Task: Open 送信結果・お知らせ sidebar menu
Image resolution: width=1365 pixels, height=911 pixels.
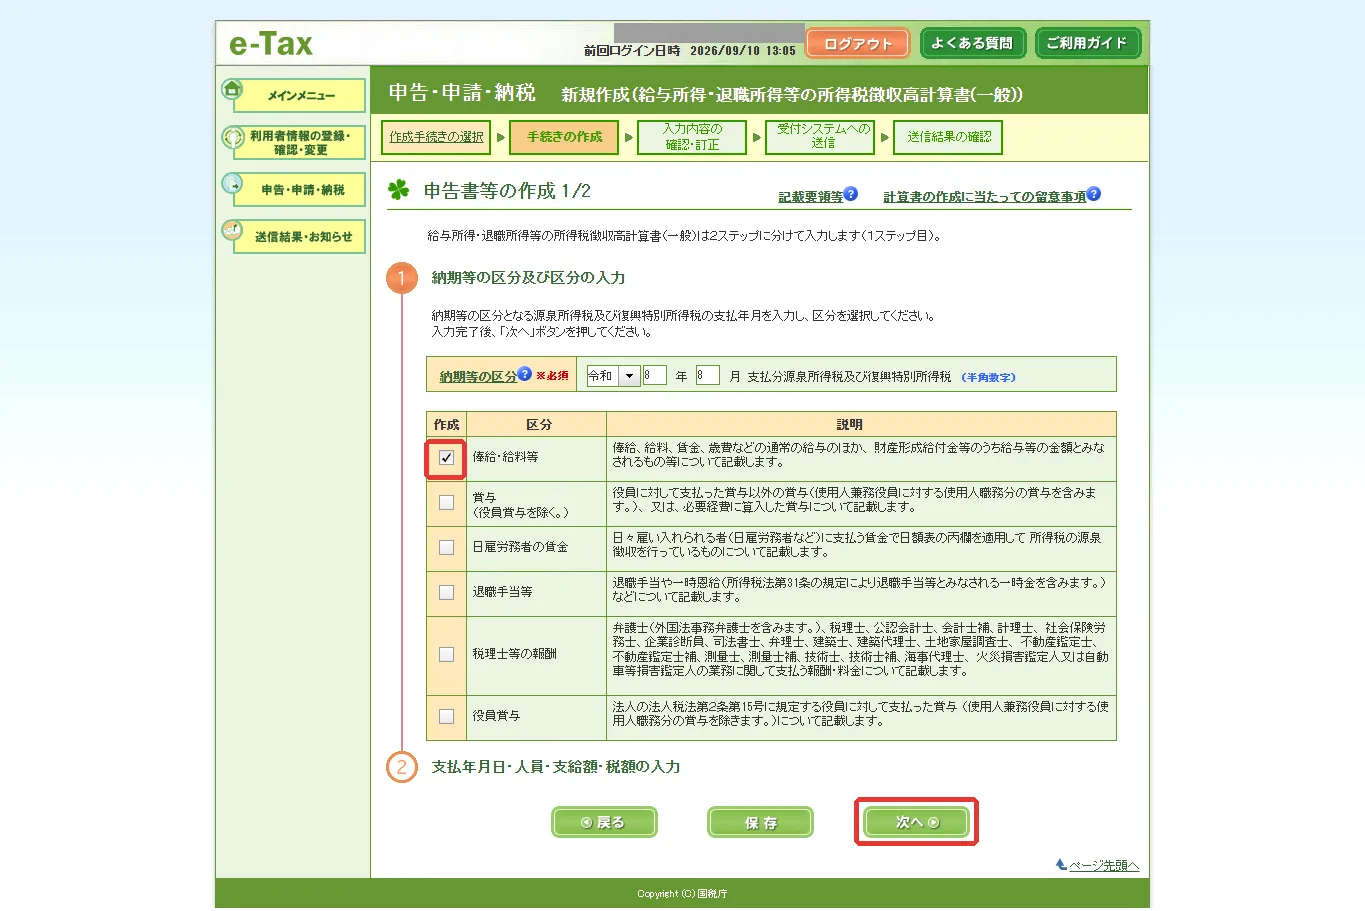Action: point(300,237)
